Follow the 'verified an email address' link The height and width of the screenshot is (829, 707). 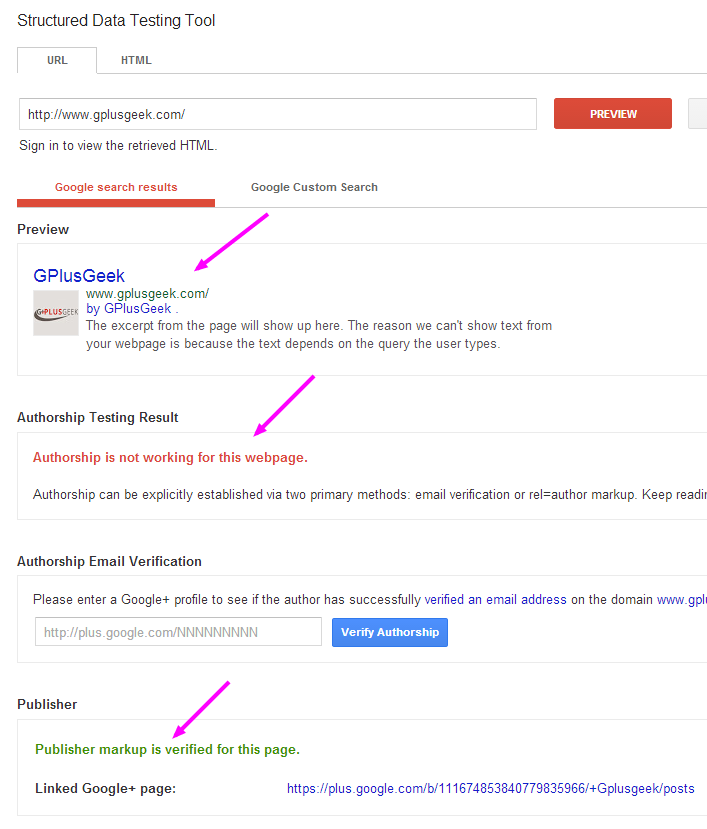point(495,600)
